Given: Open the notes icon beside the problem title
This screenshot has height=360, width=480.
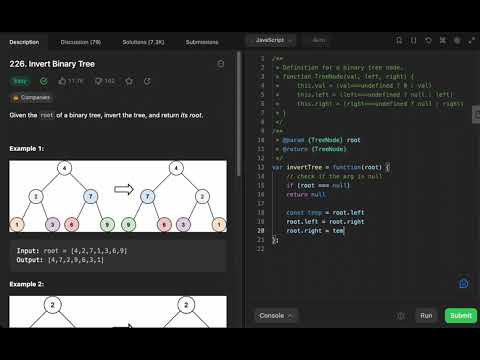Looking at the screenshot, I should click(x=220, y=64).
